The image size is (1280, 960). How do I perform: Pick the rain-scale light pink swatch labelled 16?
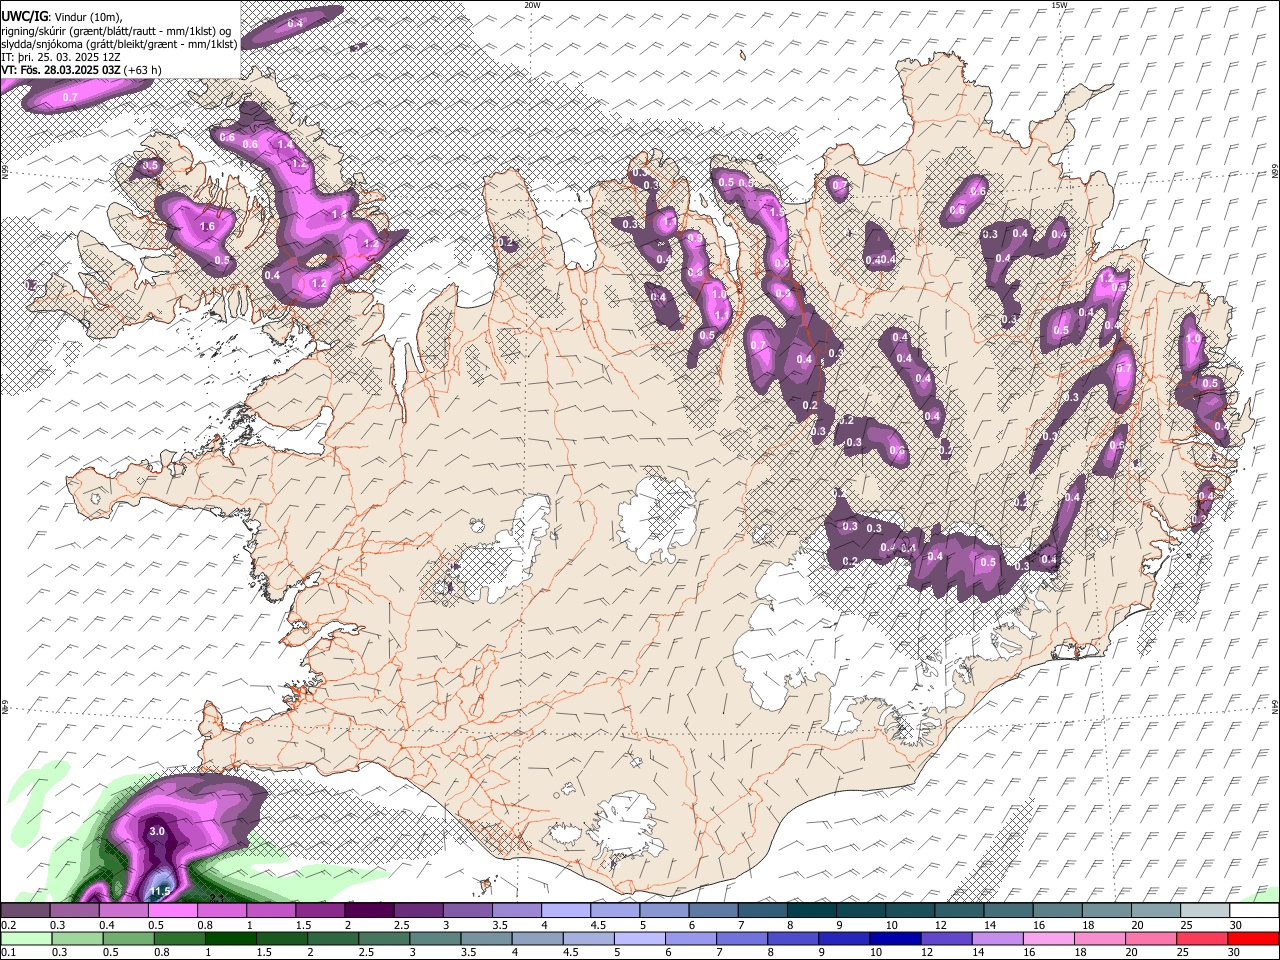pyautogui.click(x=1047, y=939)
